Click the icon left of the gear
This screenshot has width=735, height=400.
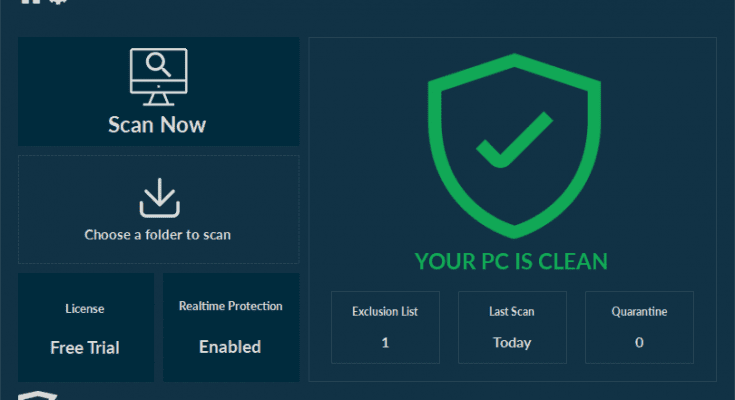pyautogui.click(x=31, y=2)
